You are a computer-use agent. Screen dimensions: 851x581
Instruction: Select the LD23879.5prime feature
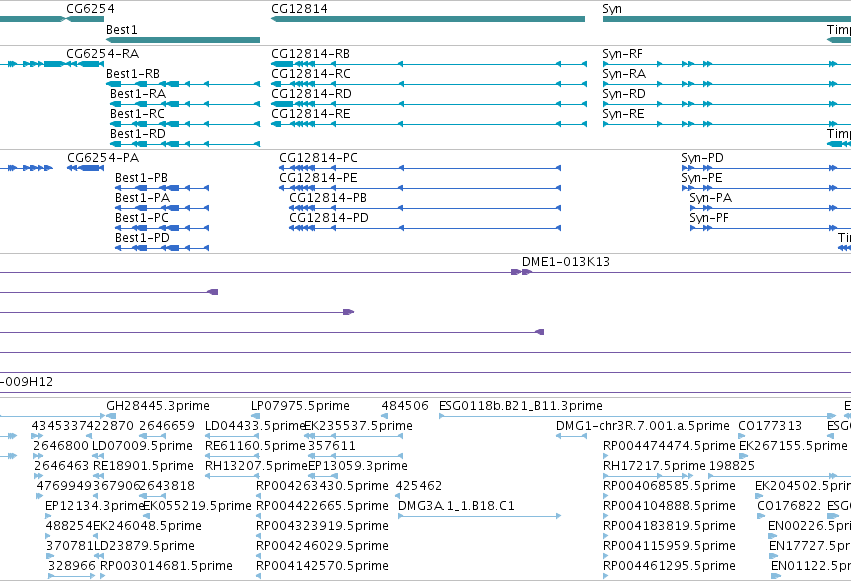[144, 546]
